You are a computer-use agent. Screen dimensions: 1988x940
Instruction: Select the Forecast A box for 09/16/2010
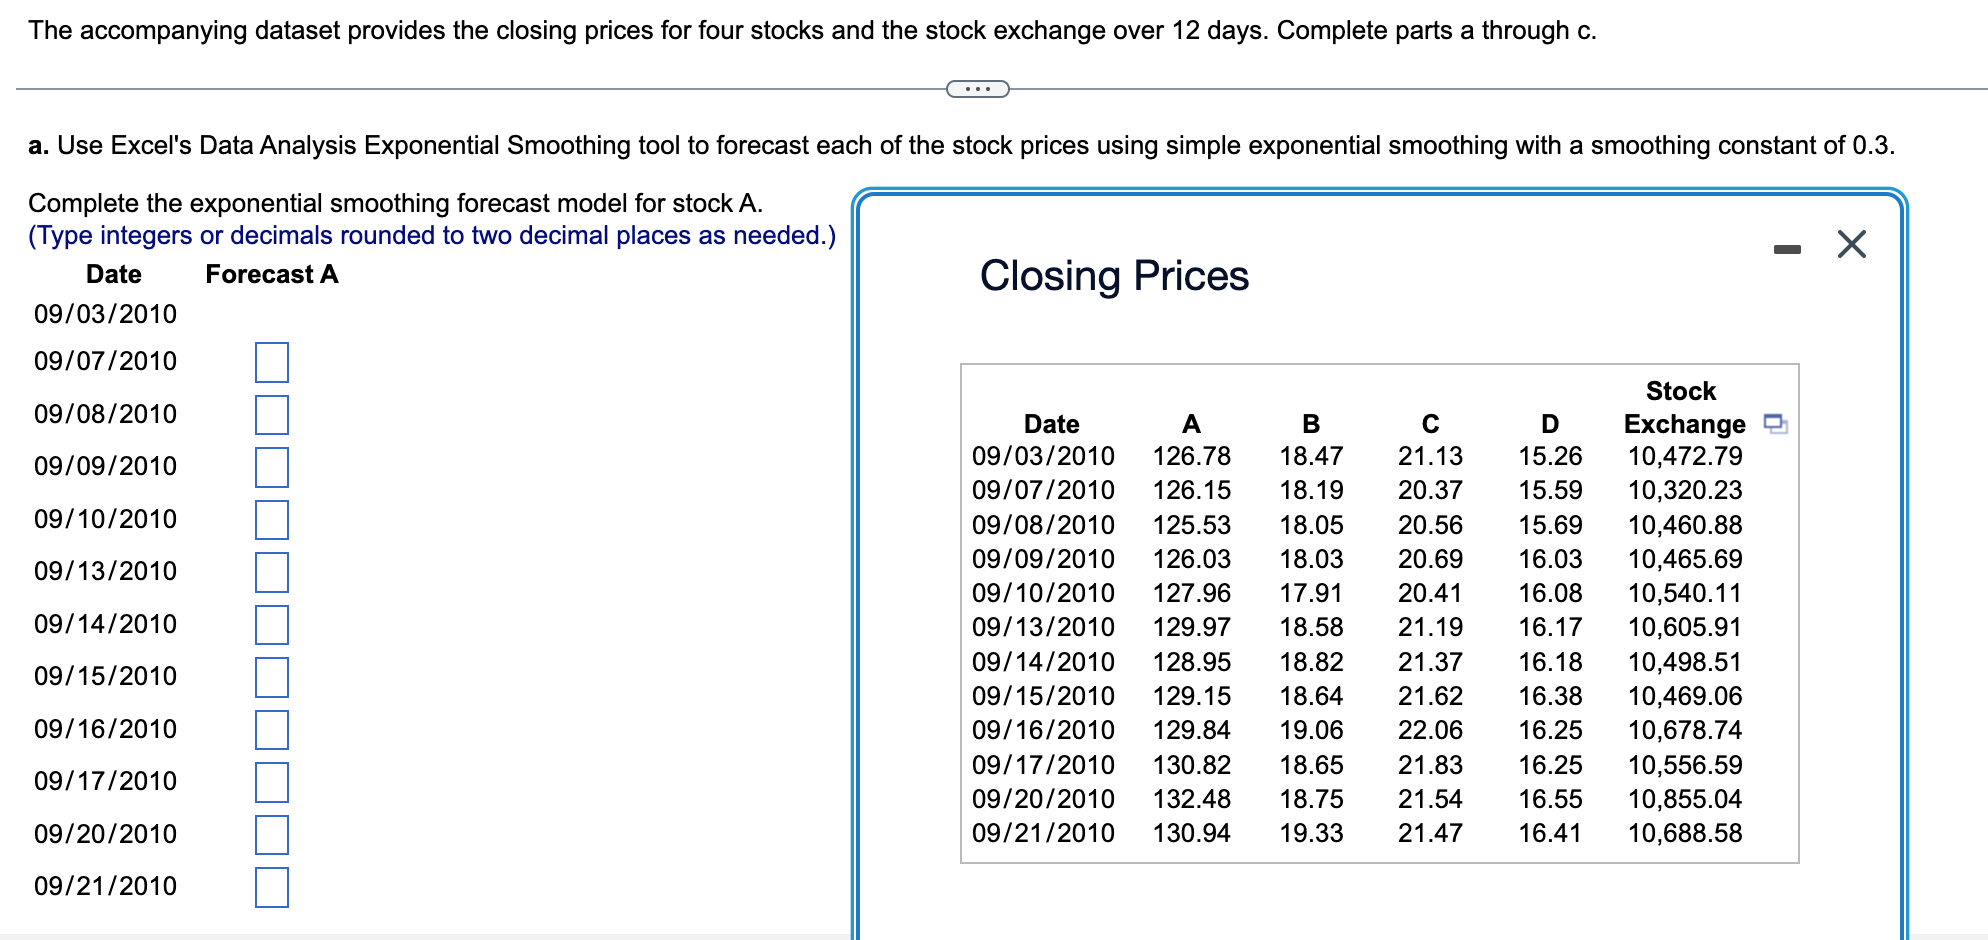(x=270, y=731)
